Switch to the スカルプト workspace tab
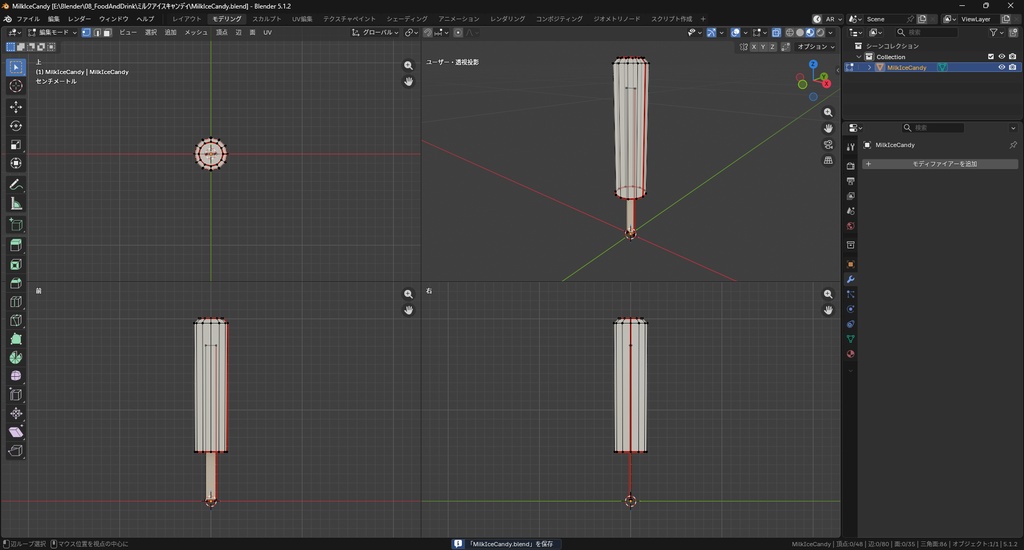The width and height of the screenshot is (1024, 550). (266, 19)
